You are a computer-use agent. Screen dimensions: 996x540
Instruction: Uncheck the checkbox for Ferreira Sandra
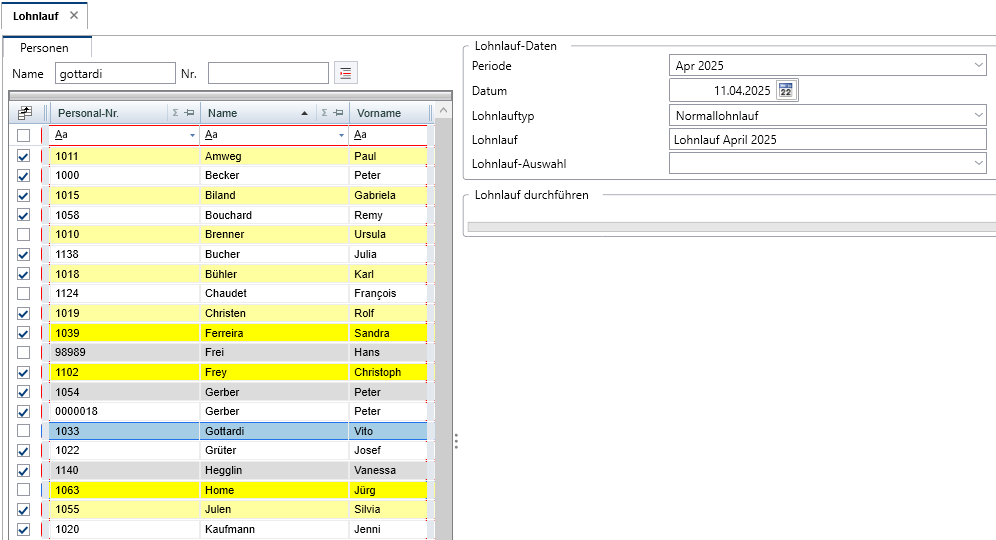click(24, 333)
